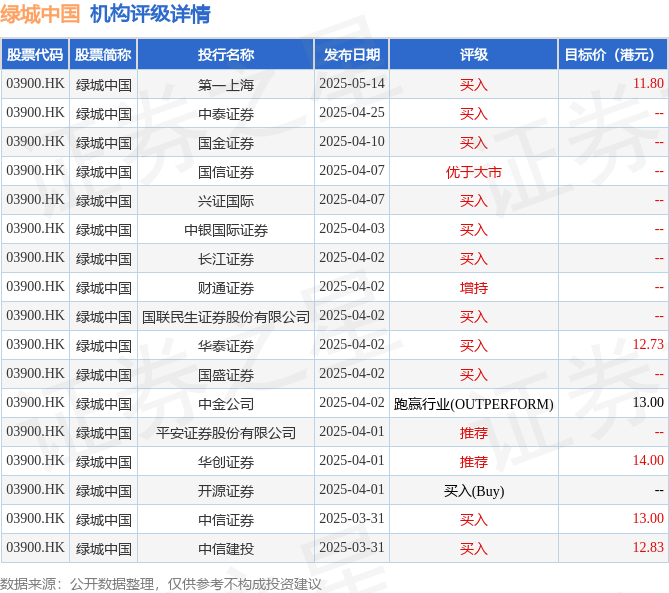Image resolution: width=669 pixels, height=593 pixels.
Task: Select the 国金证券 broker cell
Action: coord(226,142)
